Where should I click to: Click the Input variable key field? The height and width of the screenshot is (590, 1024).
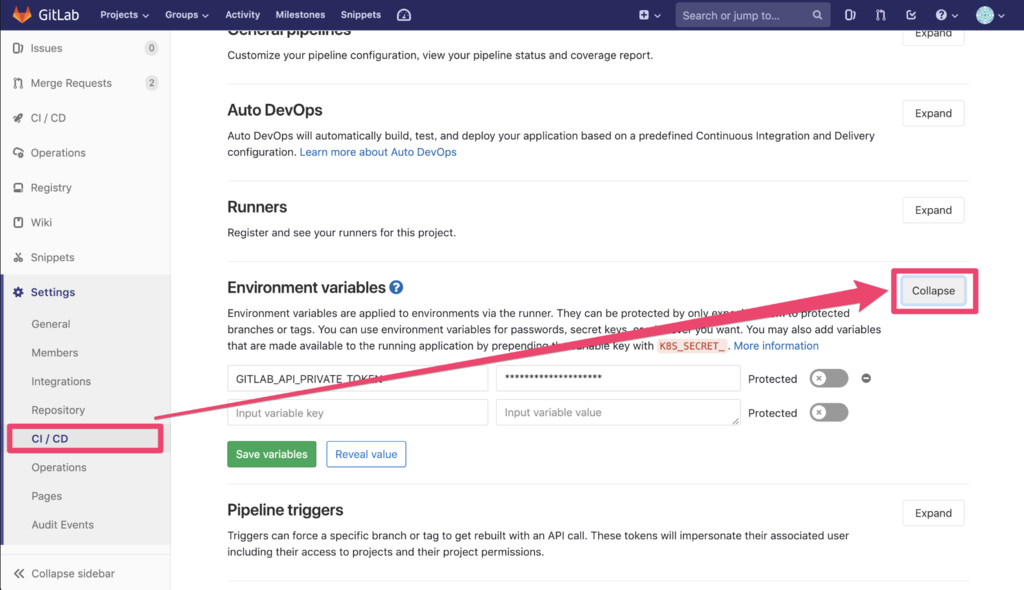(x=357, y=412)
